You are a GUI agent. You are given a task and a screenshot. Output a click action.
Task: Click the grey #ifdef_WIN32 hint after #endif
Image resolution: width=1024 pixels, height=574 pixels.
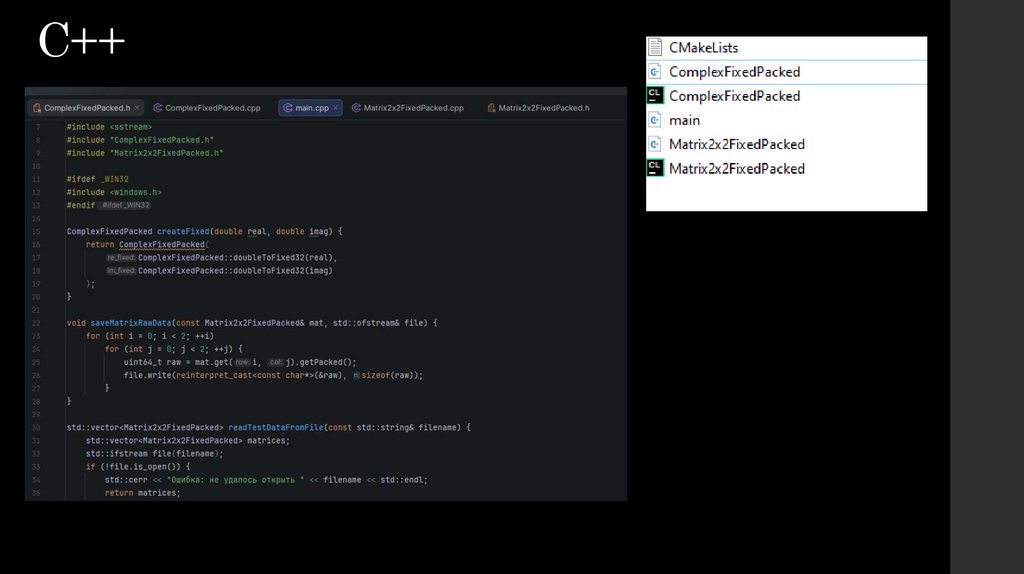[x=126, y=205]
